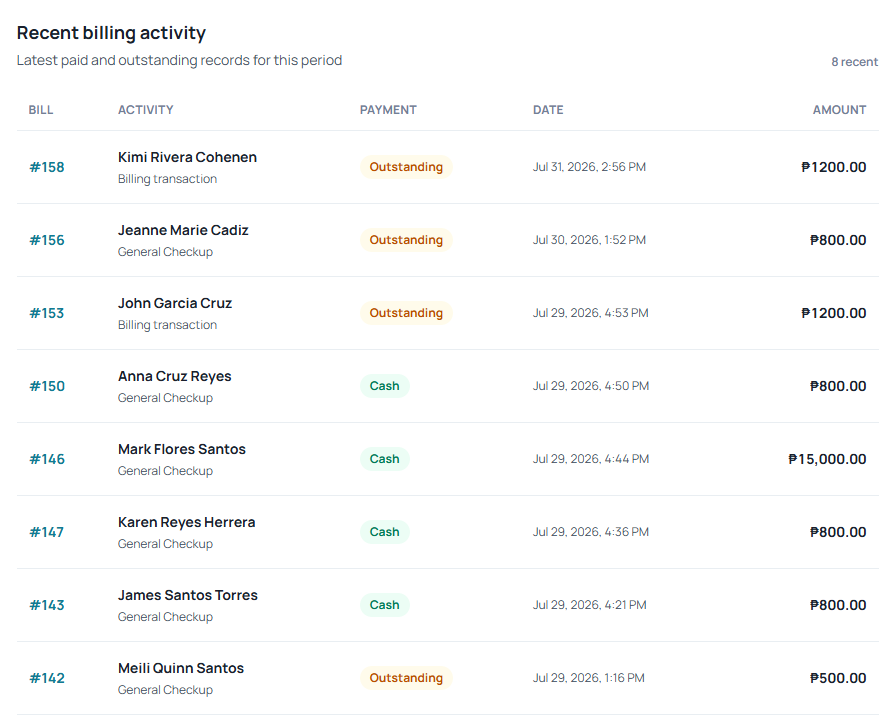Select patient name Karen Reyes Herrera
Screen dimensions: 894x727
click(186, 522)
